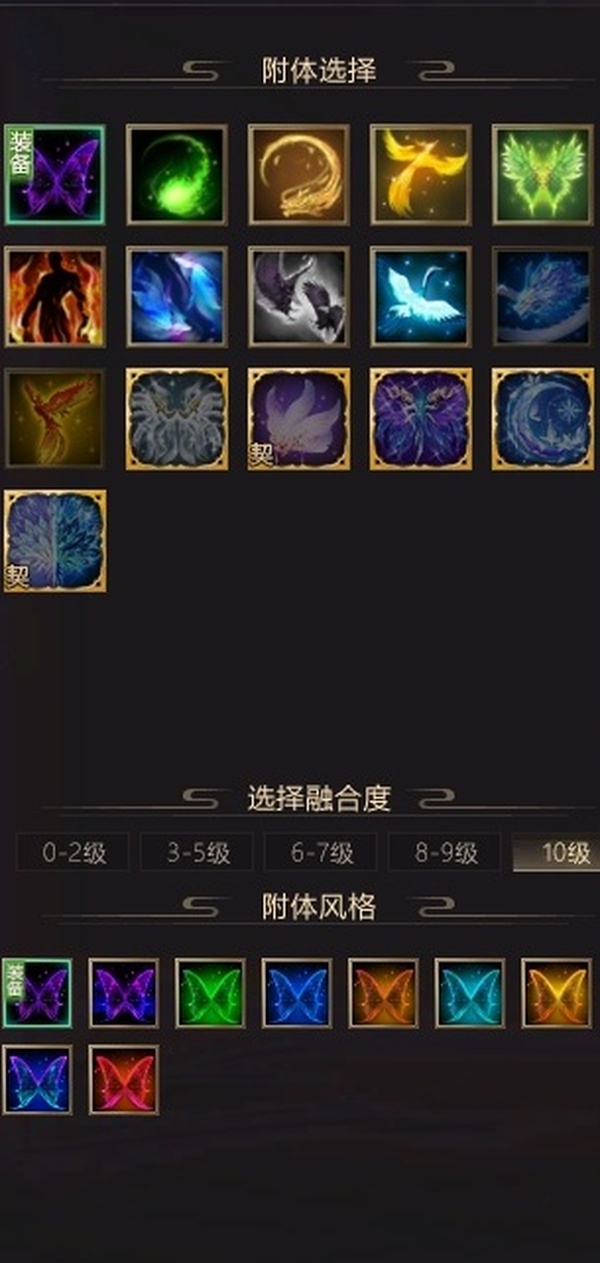Image resolution: width=600 pixels, height=1263 pixels.
Task: Pick the cyan butterfly style swatch
Action: point(470,993)
